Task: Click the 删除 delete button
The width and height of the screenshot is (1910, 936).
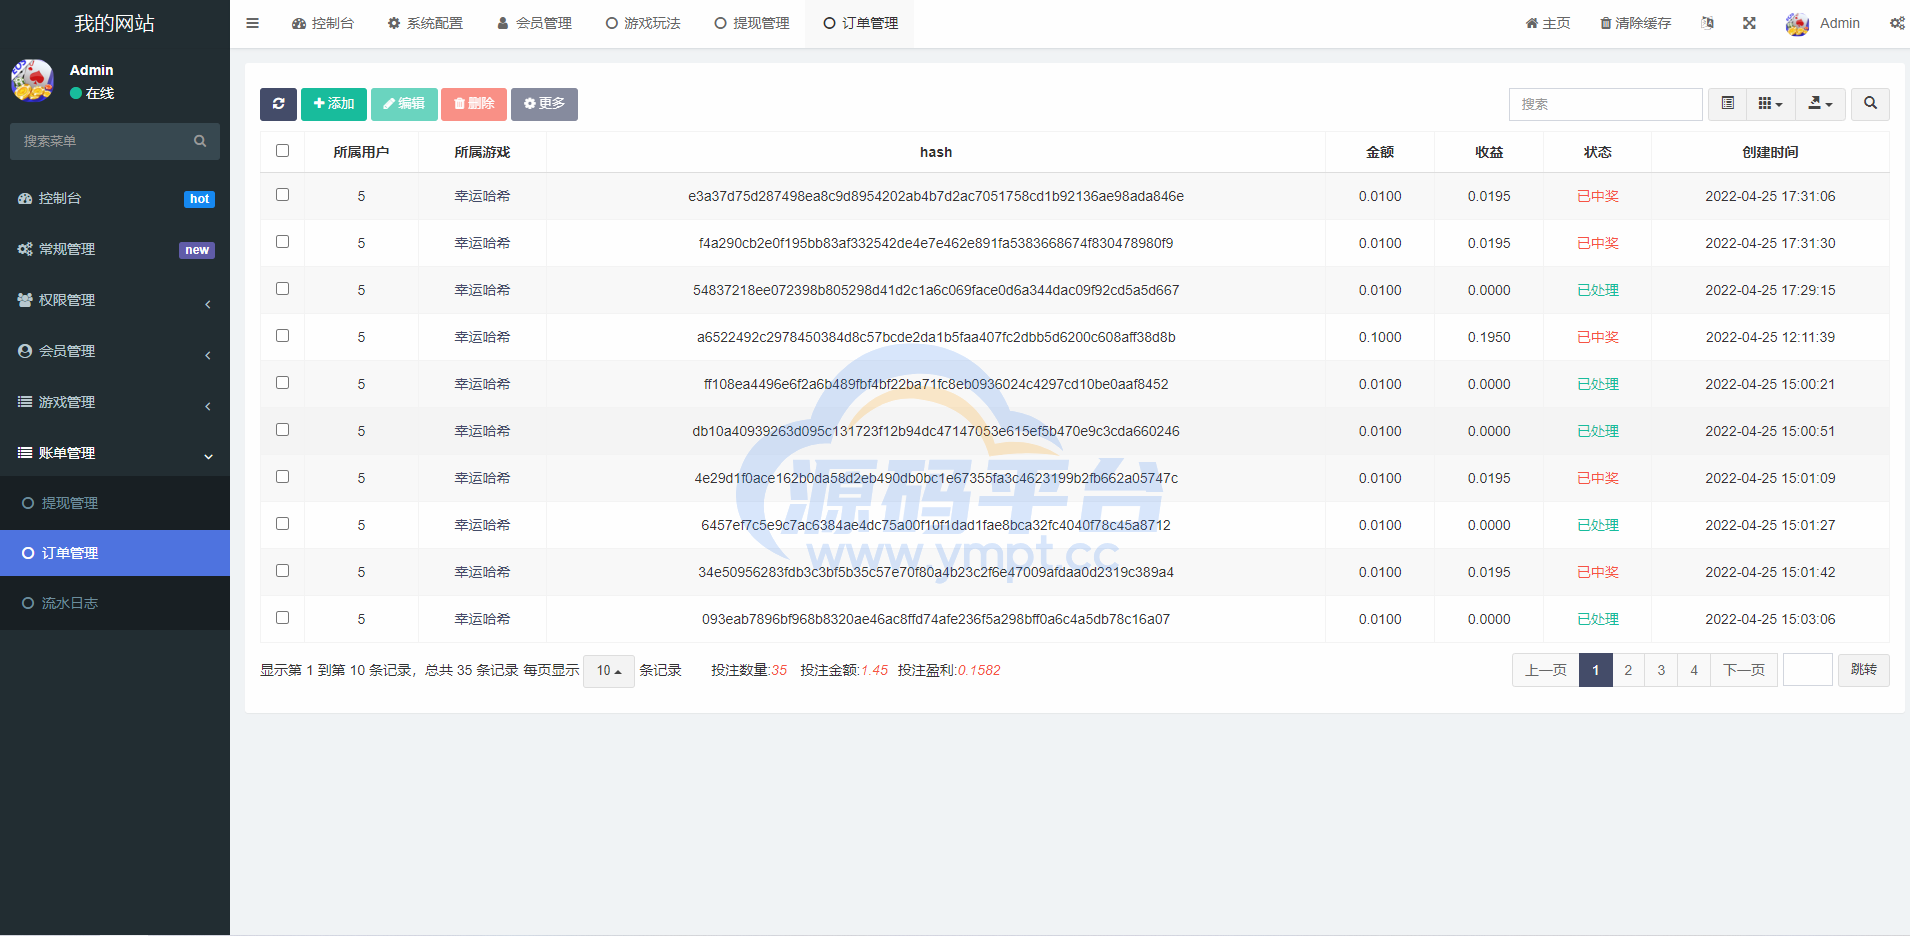Action: click(474, 104)
